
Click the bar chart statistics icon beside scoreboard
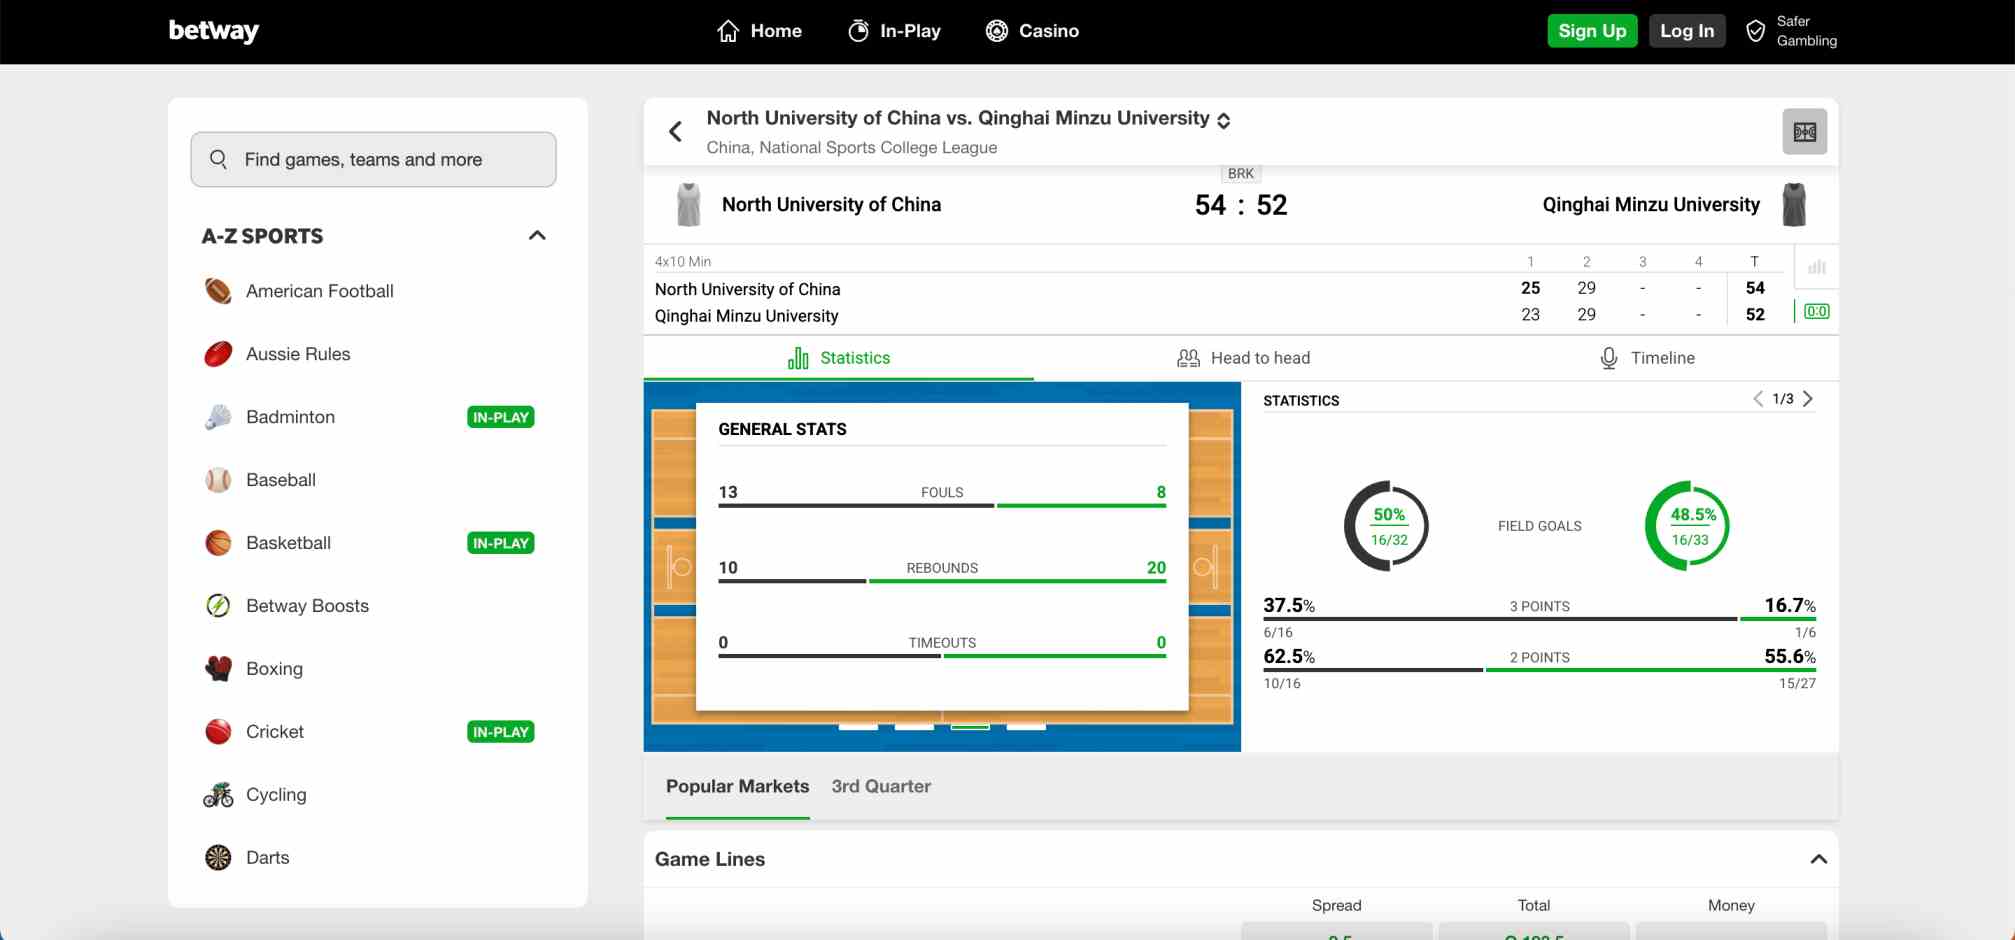[x=1818, y=266]
